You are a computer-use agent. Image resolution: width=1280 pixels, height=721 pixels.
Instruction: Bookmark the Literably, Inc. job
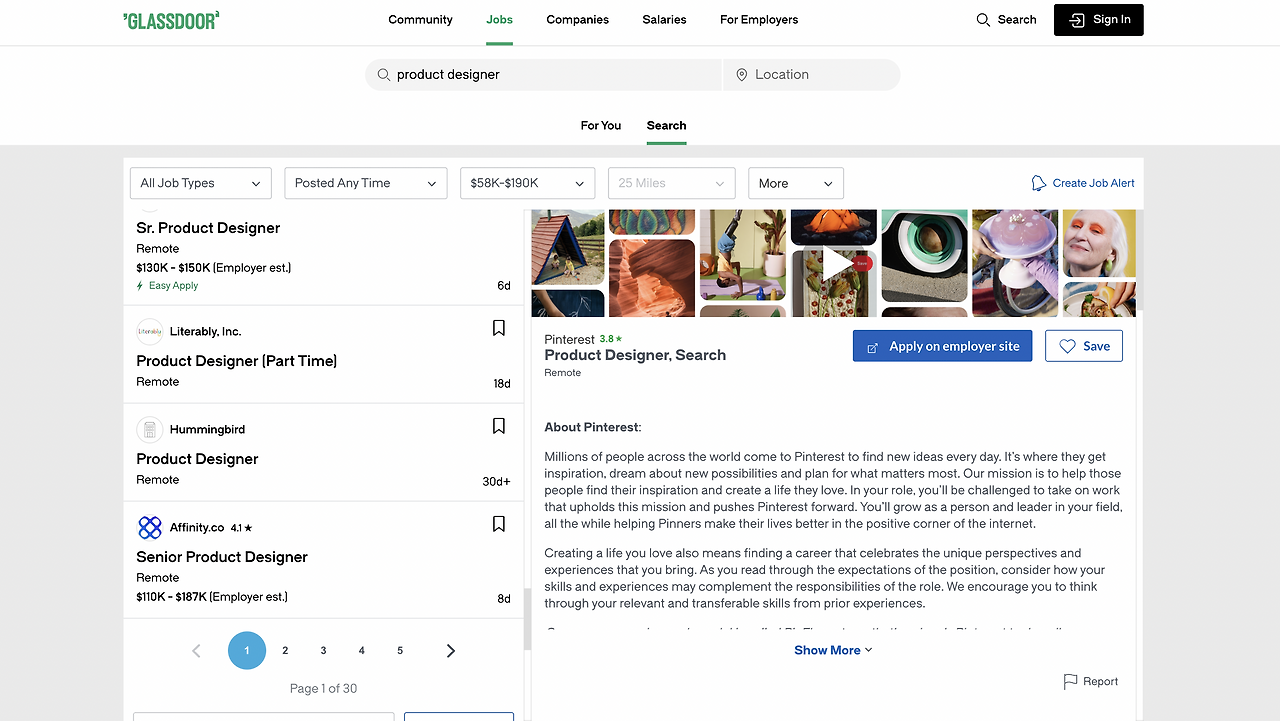pos(499,328)
